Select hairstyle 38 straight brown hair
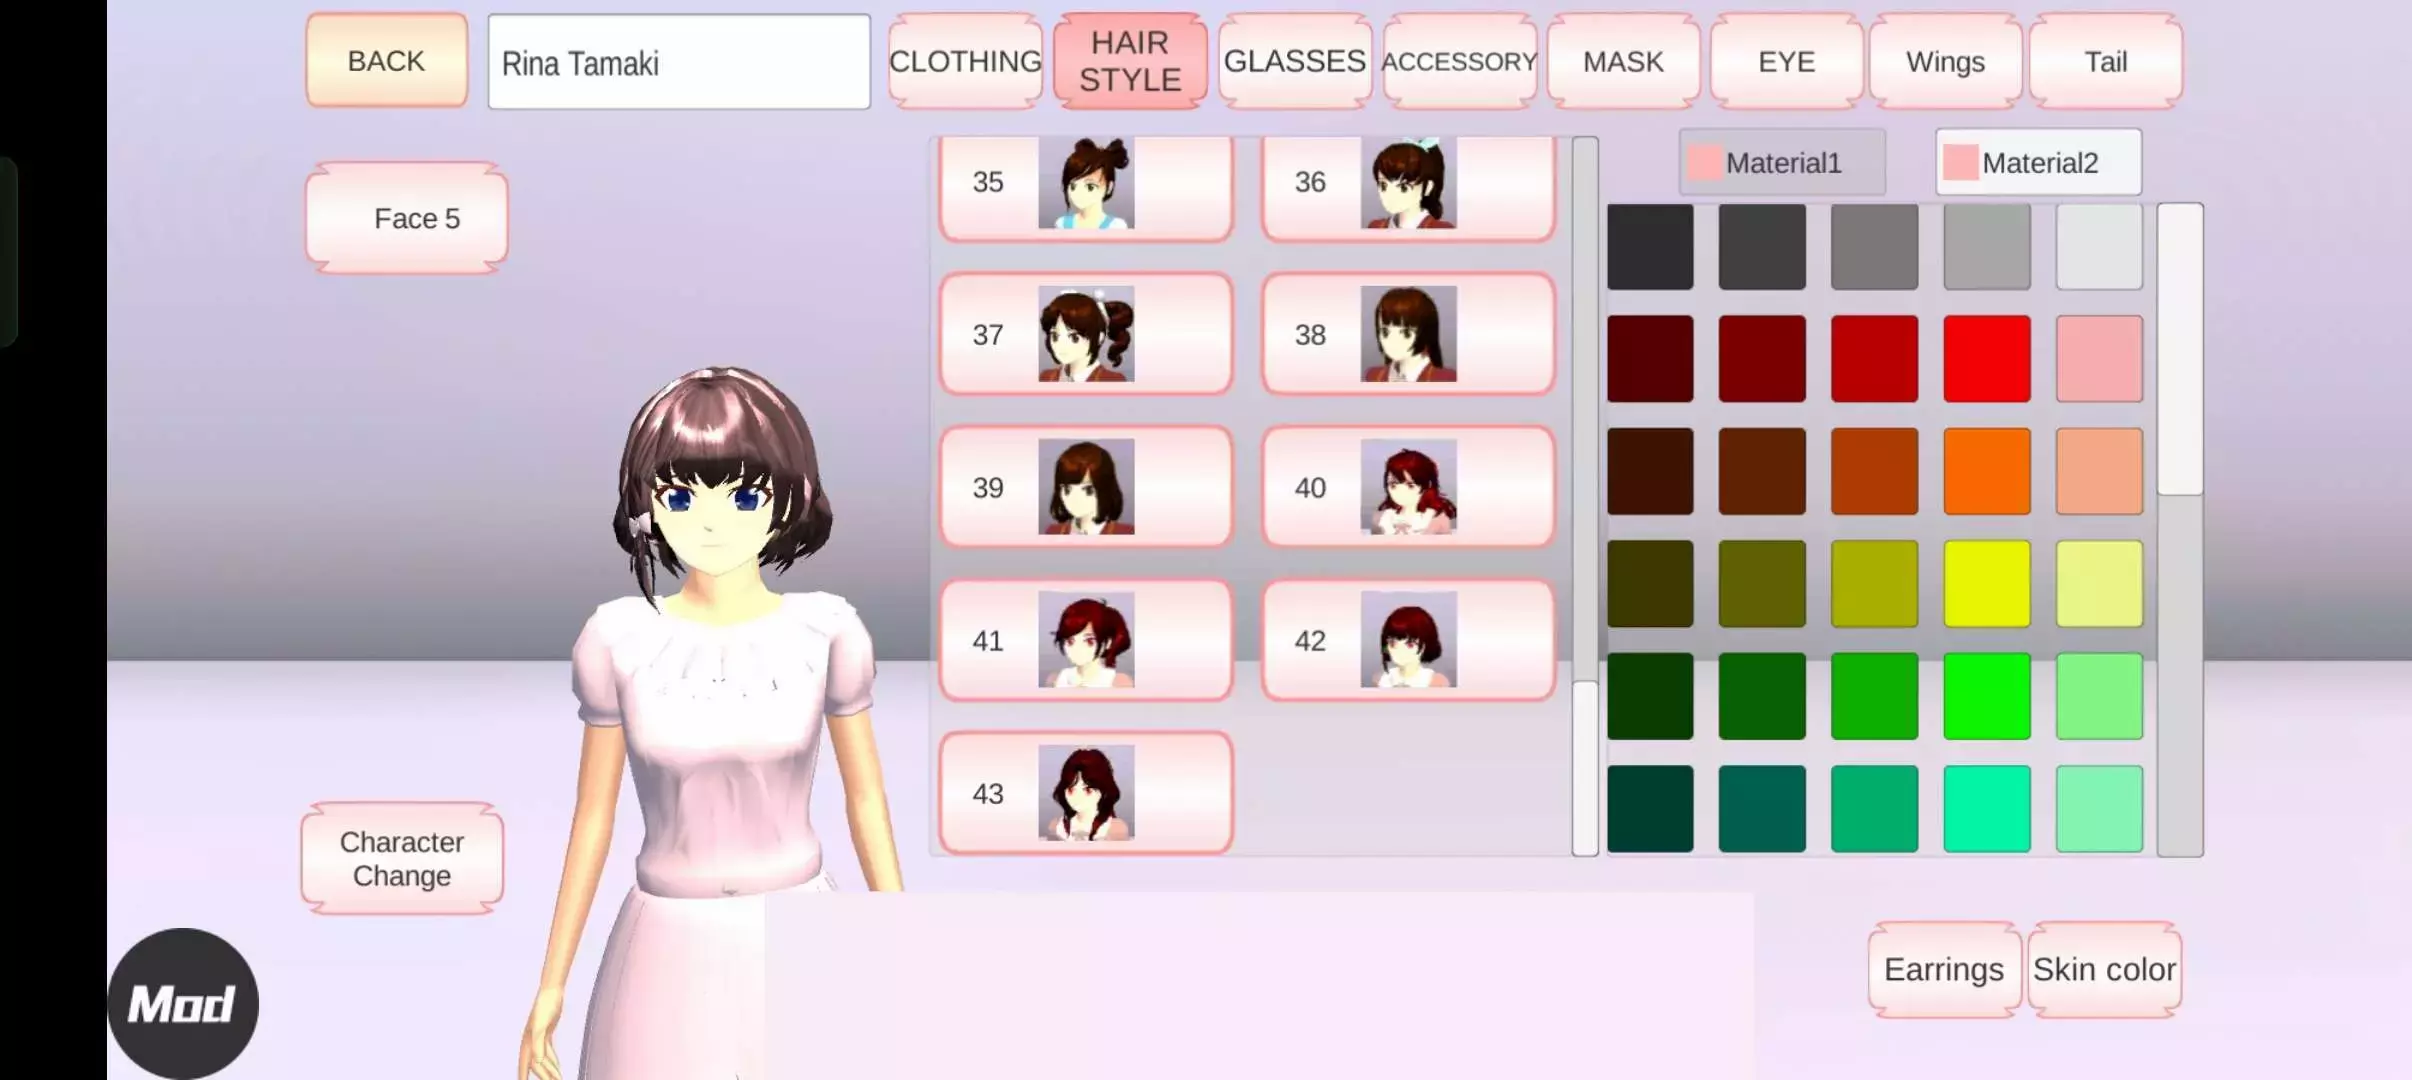The height and width of the screenshot is (1080, 2412). pos(1407,334)
